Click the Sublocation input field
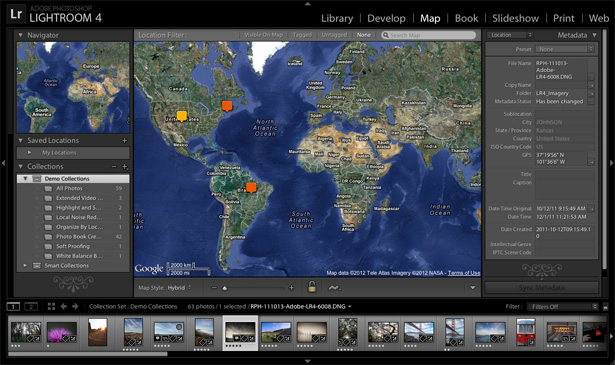 (565, 114)
